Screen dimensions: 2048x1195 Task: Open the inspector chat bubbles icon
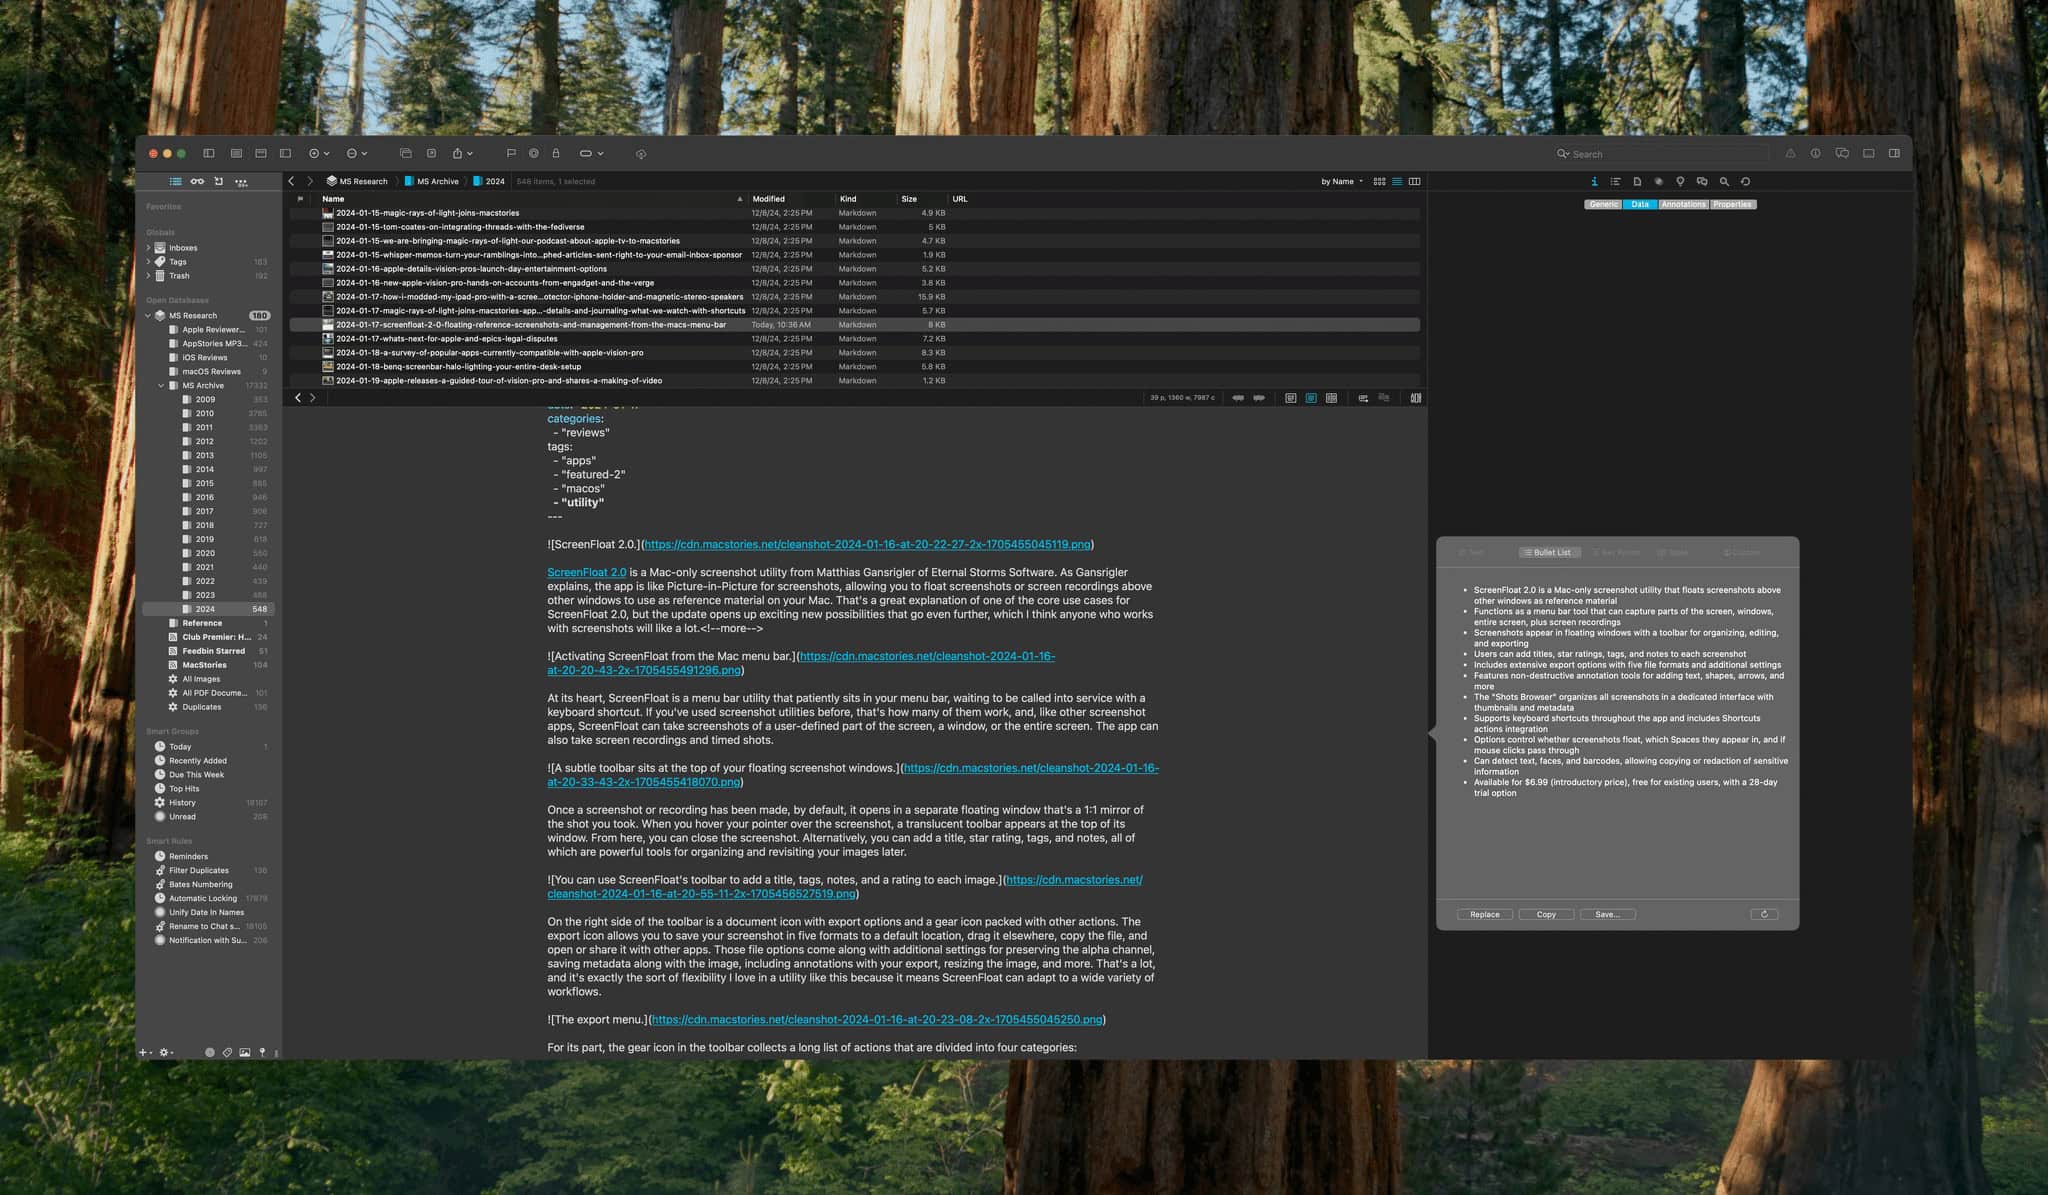(x=1702, y=181)
